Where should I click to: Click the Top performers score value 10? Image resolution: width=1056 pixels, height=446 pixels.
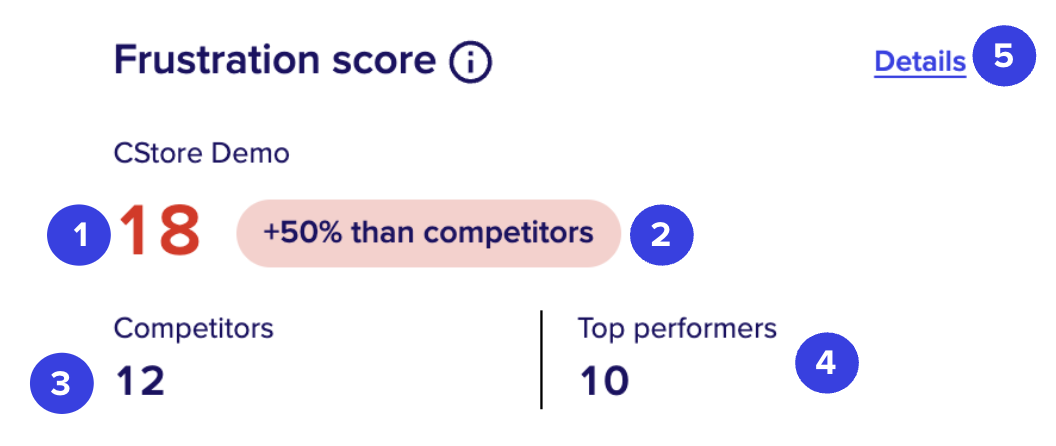point(604,381)
